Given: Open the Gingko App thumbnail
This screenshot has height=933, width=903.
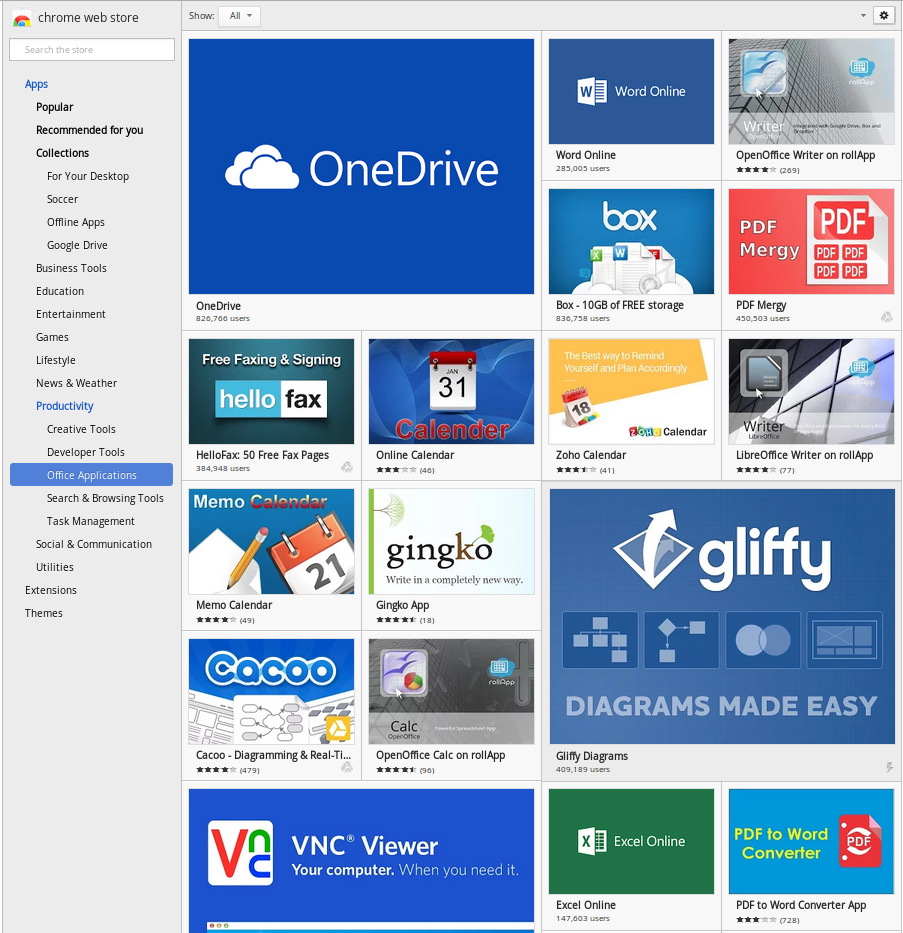Looking at the screenshot, I should point(452,541).
